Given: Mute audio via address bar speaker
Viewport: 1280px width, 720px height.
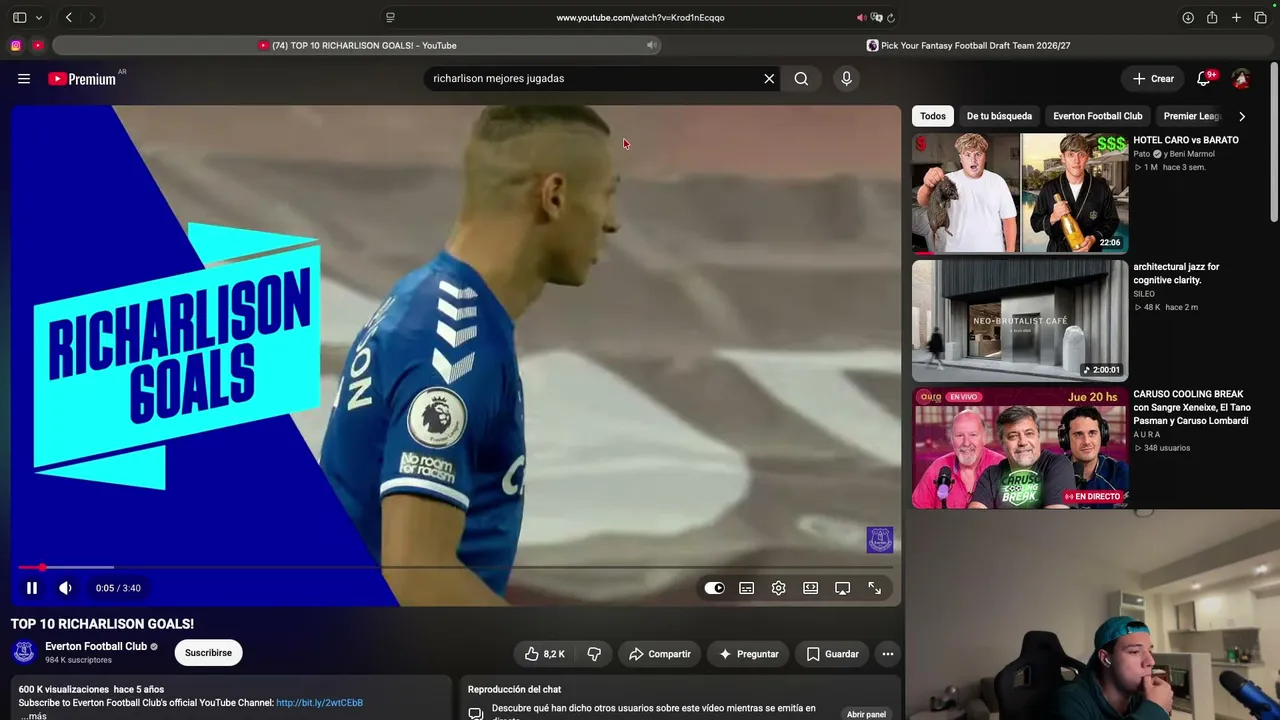Looking at the screenshot, I should point(861,17).
